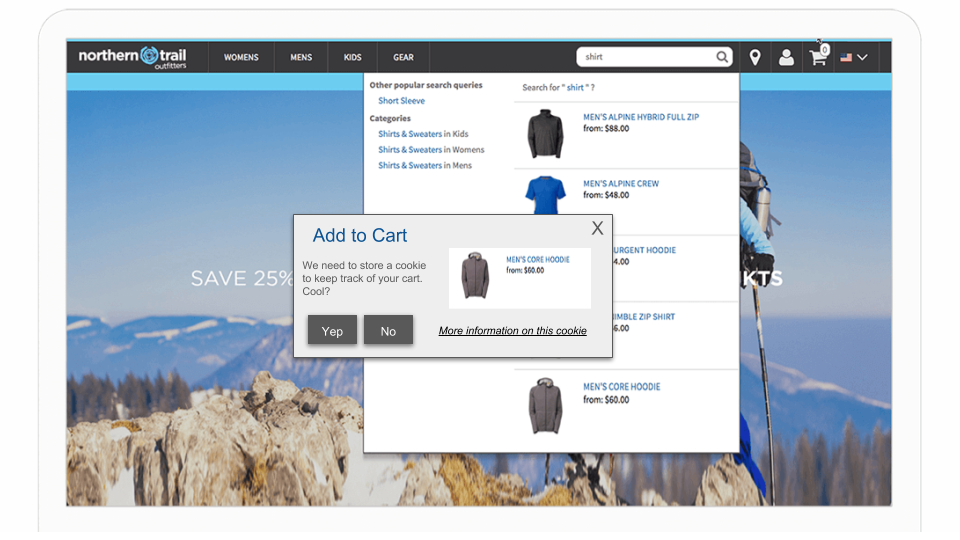Click Other popular search queries heading

[426, 85]
